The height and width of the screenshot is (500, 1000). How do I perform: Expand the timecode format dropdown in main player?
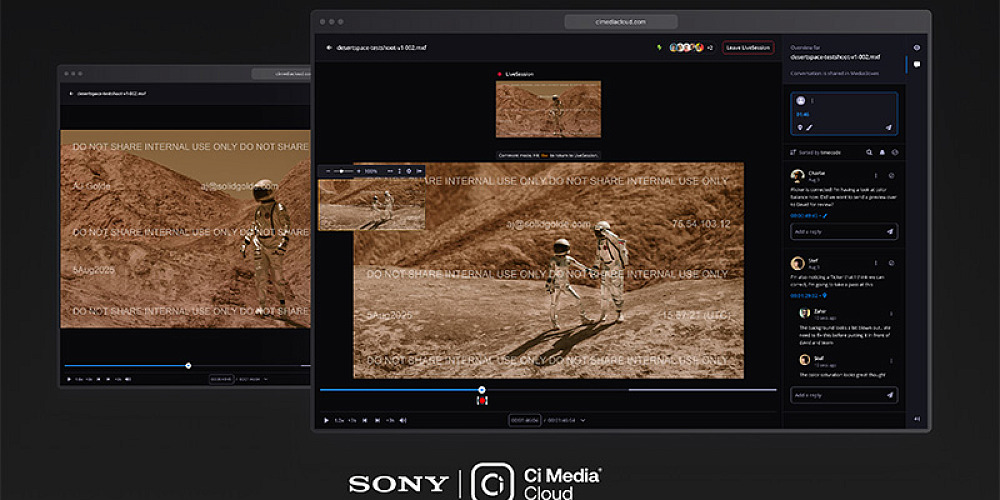click(x=583, y=420)
